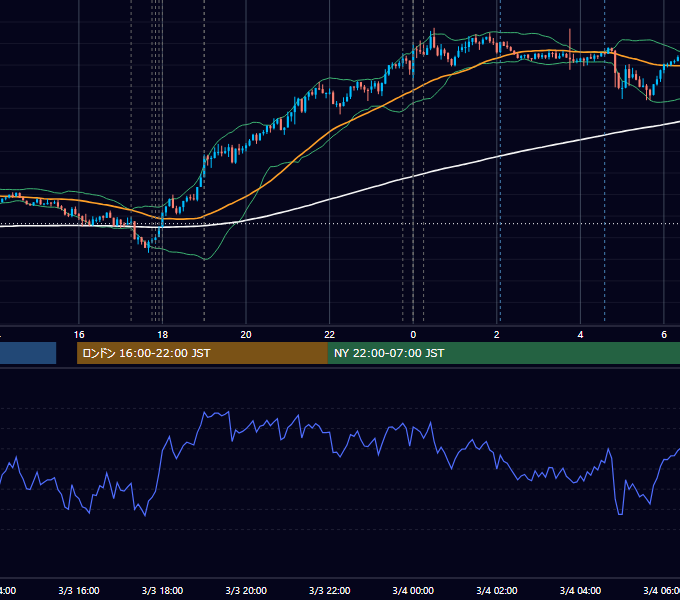
Task: Click the hour label 6 on chart axis
Action: tap(664, 335)
